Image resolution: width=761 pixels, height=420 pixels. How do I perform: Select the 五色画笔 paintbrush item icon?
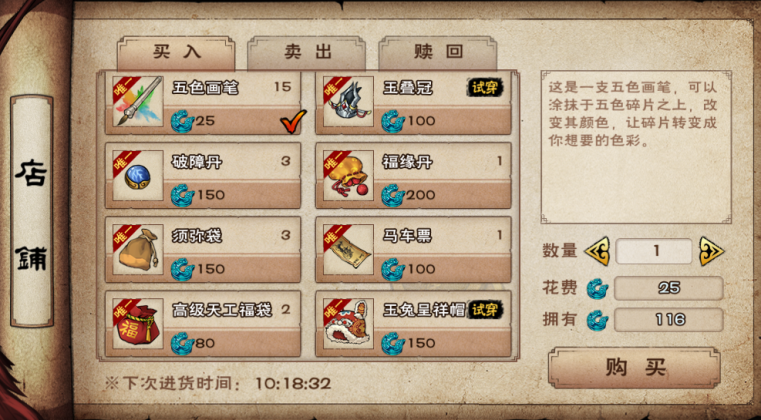tap(137, 101)
